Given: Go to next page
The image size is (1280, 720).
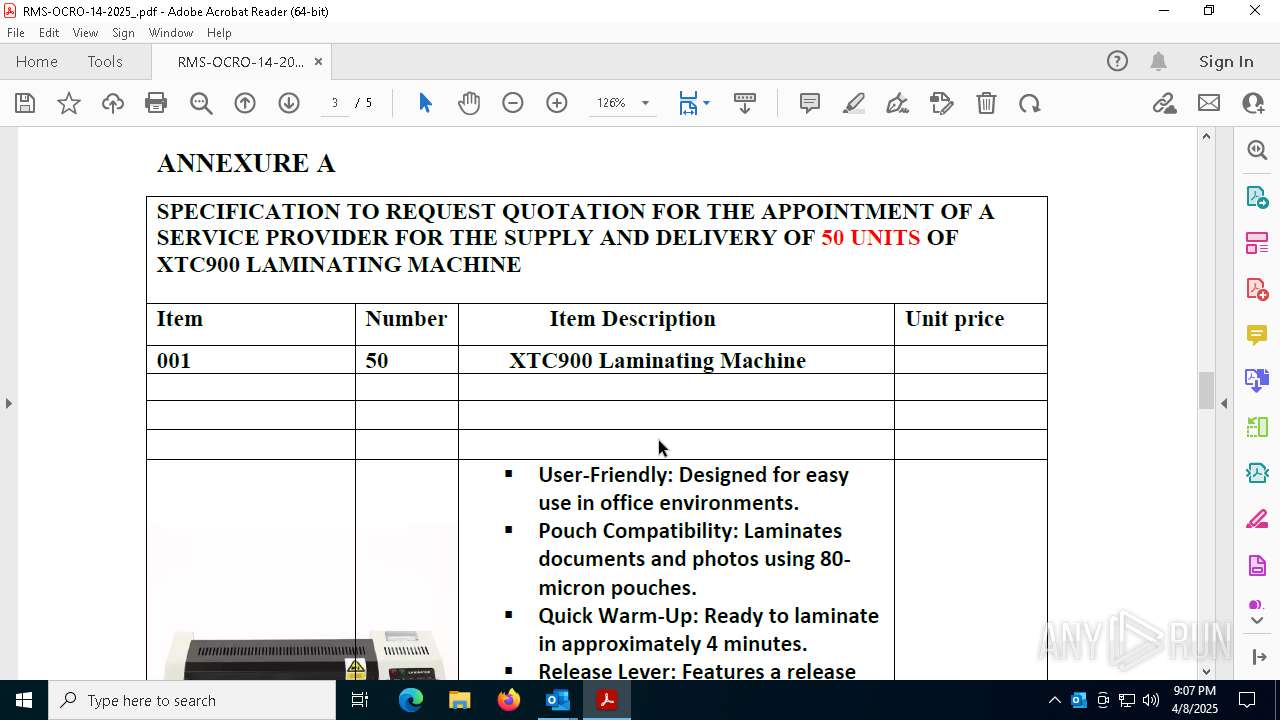Looking at the screenshot, I should click(289, 103).
